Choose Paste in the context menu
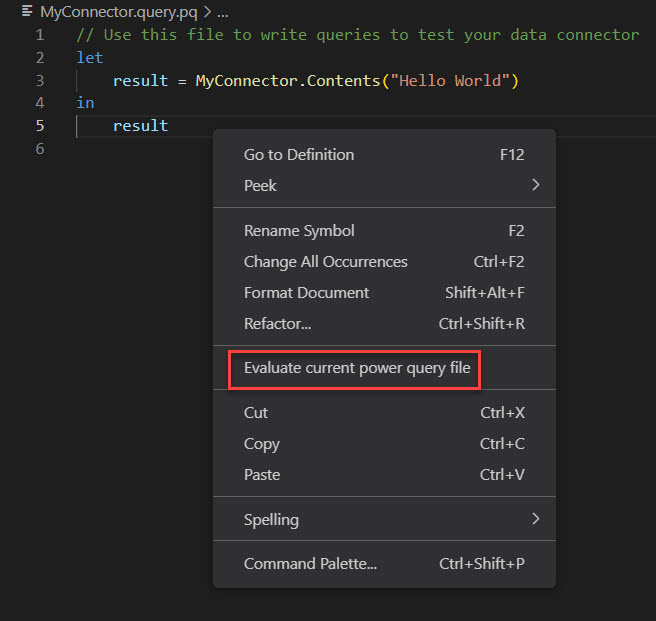The height and width of the screenshot is (621, 656). coord(384,475)
